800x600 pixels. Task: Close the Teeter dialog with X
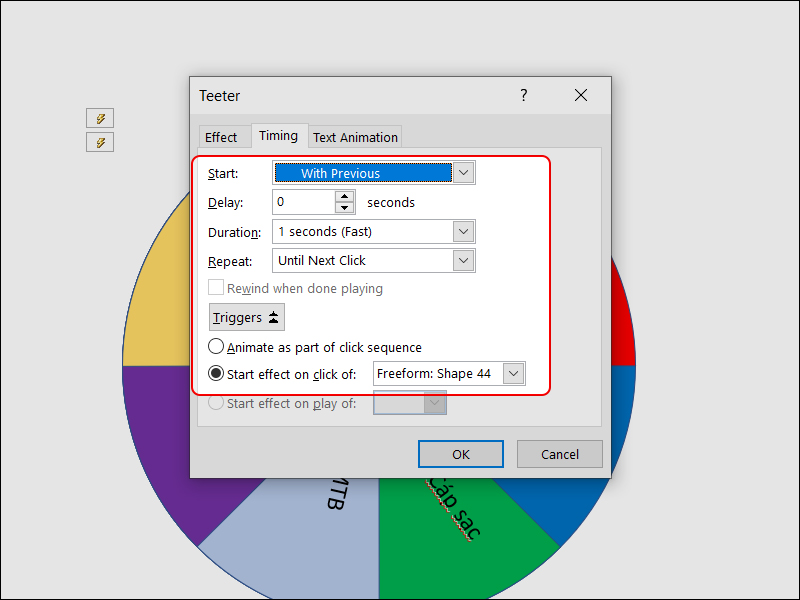point(581,96)
